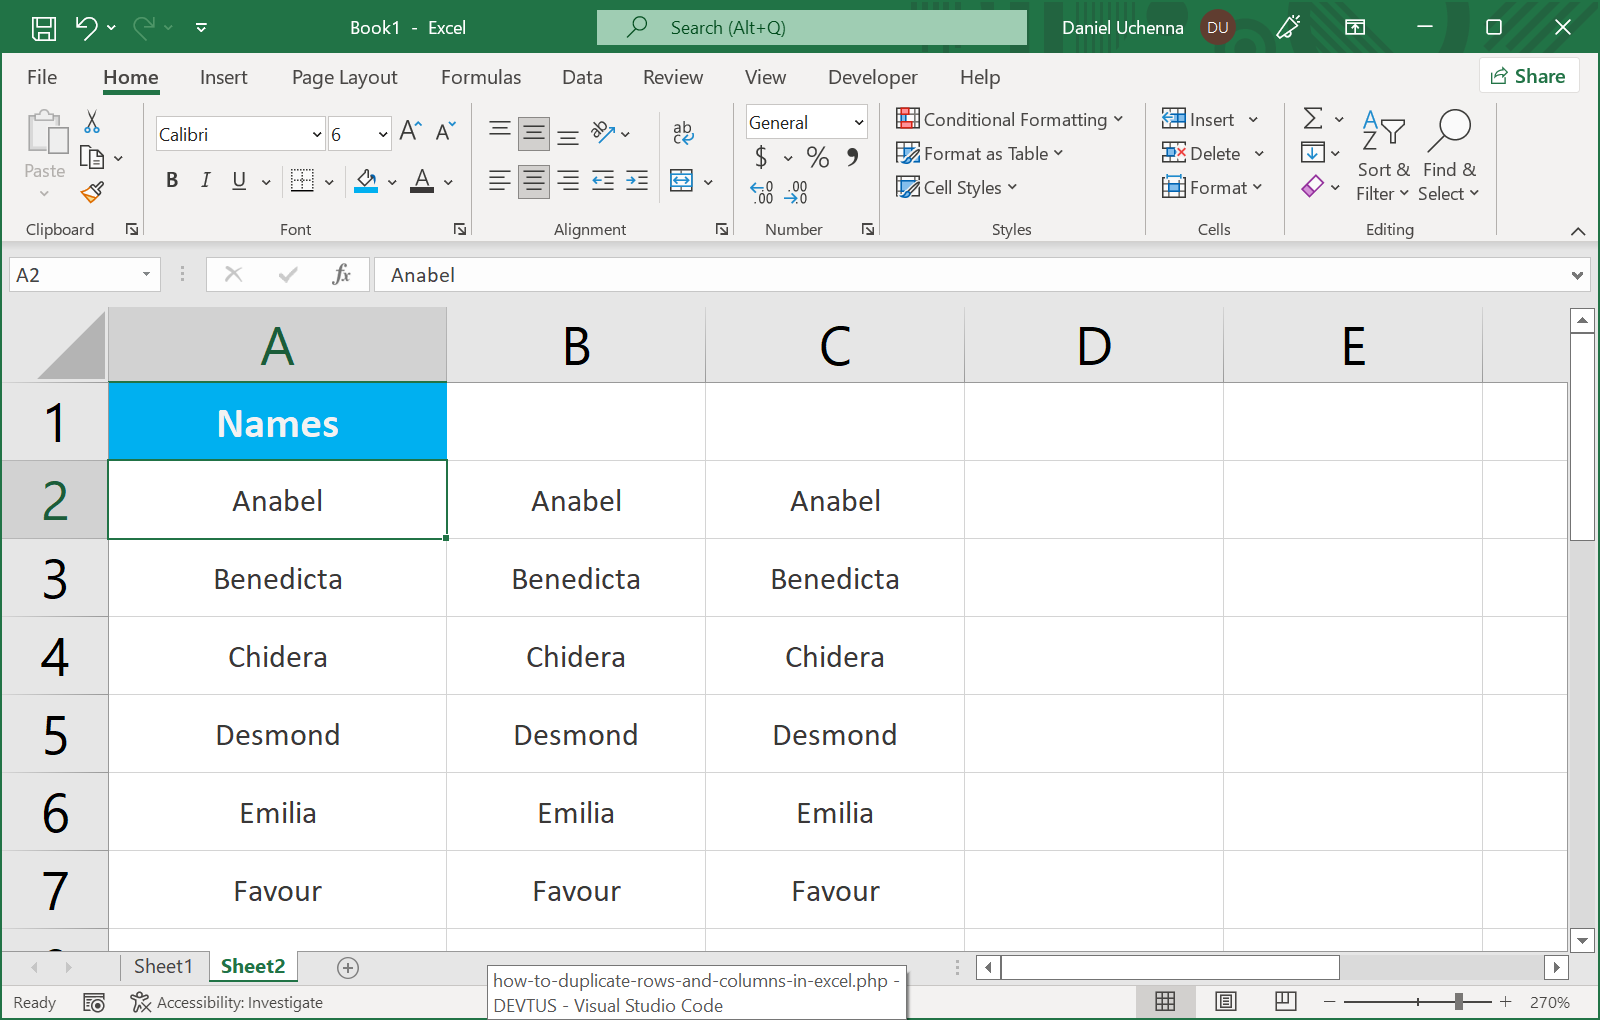Viewport: 1600px width, 1020px height.
Task: Click the Format Painter brush icon
Action: [x=92, y=192]
